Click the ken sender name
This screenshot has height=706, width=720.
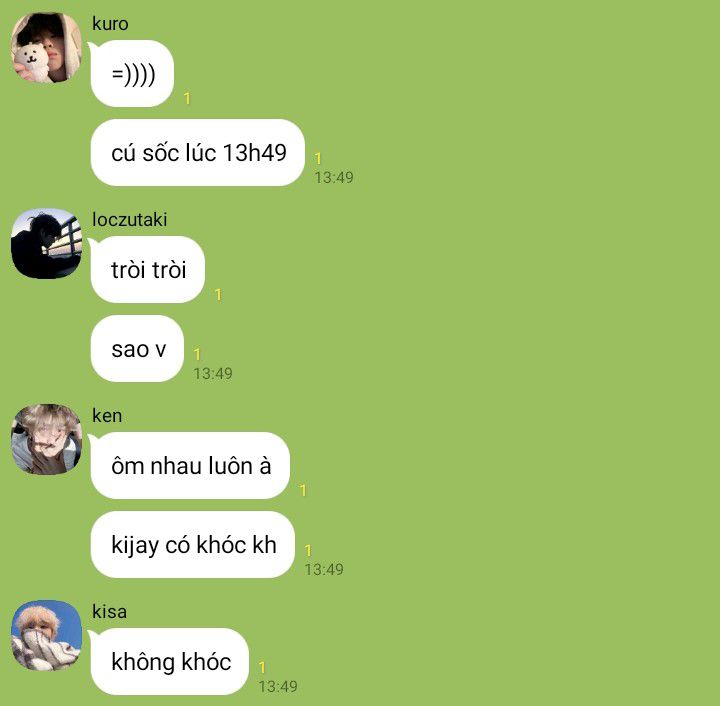tap(107, 415)
